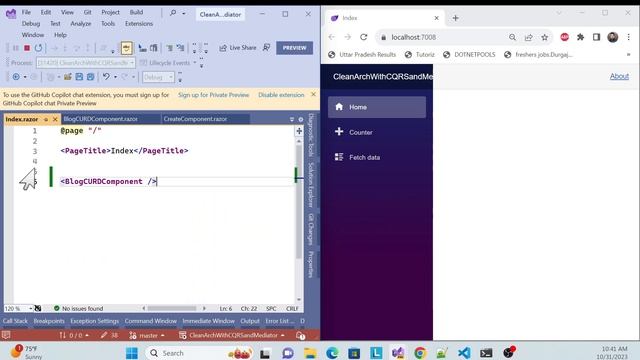The width and height of the screenshot is (640, 360).
Task: Open the Output window tab
Action: pos(250,321)
